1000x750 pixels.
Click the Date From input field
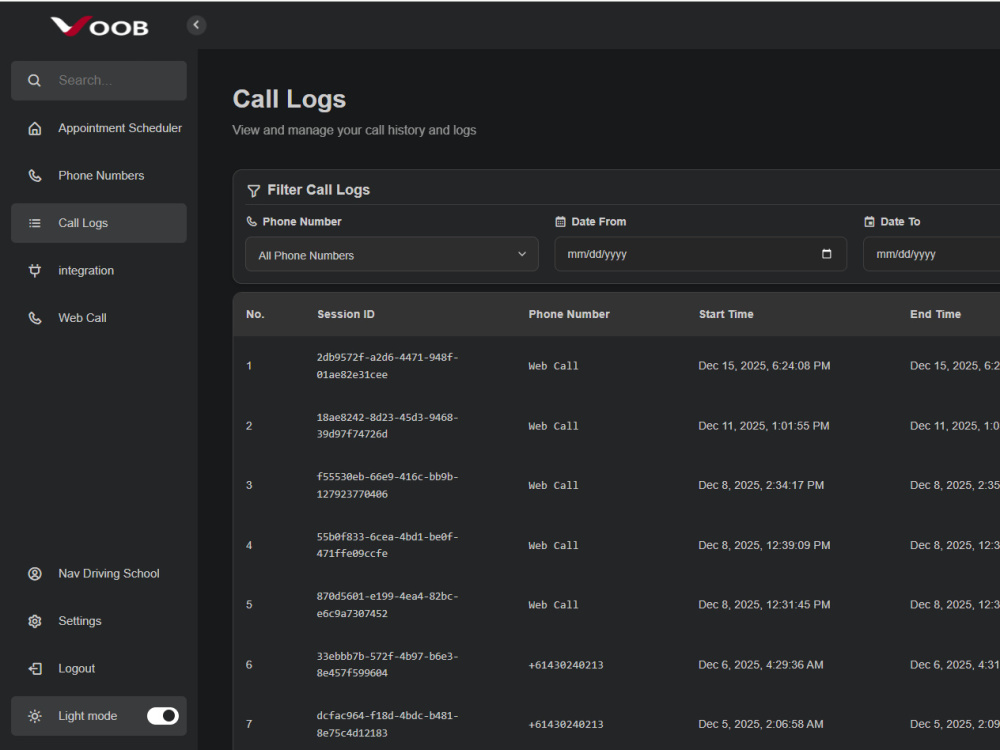[x=700, y=254]
